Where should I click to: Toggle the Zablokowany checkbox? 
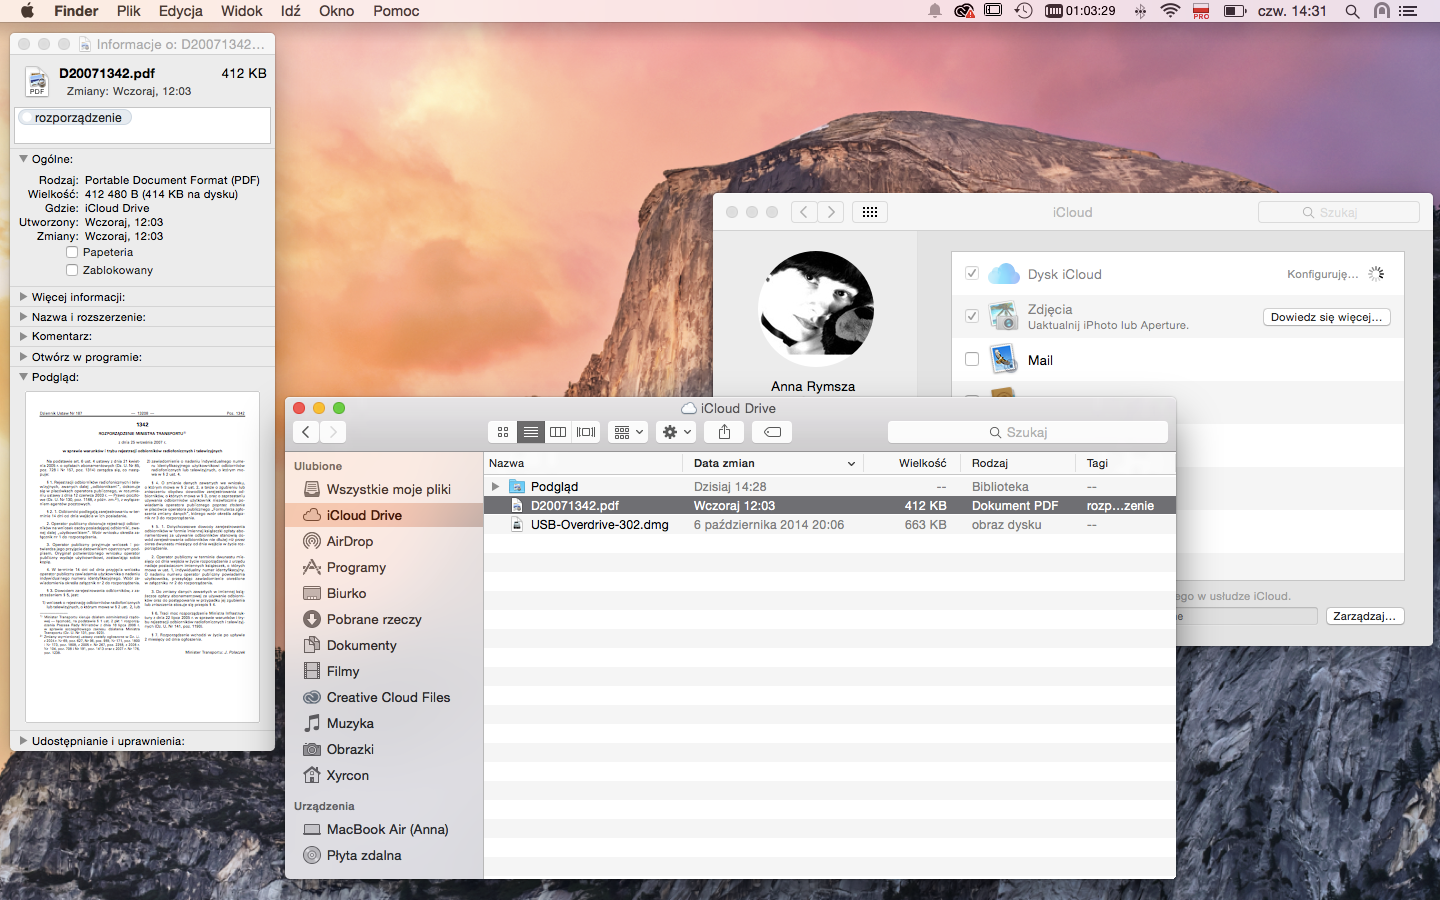72,270
